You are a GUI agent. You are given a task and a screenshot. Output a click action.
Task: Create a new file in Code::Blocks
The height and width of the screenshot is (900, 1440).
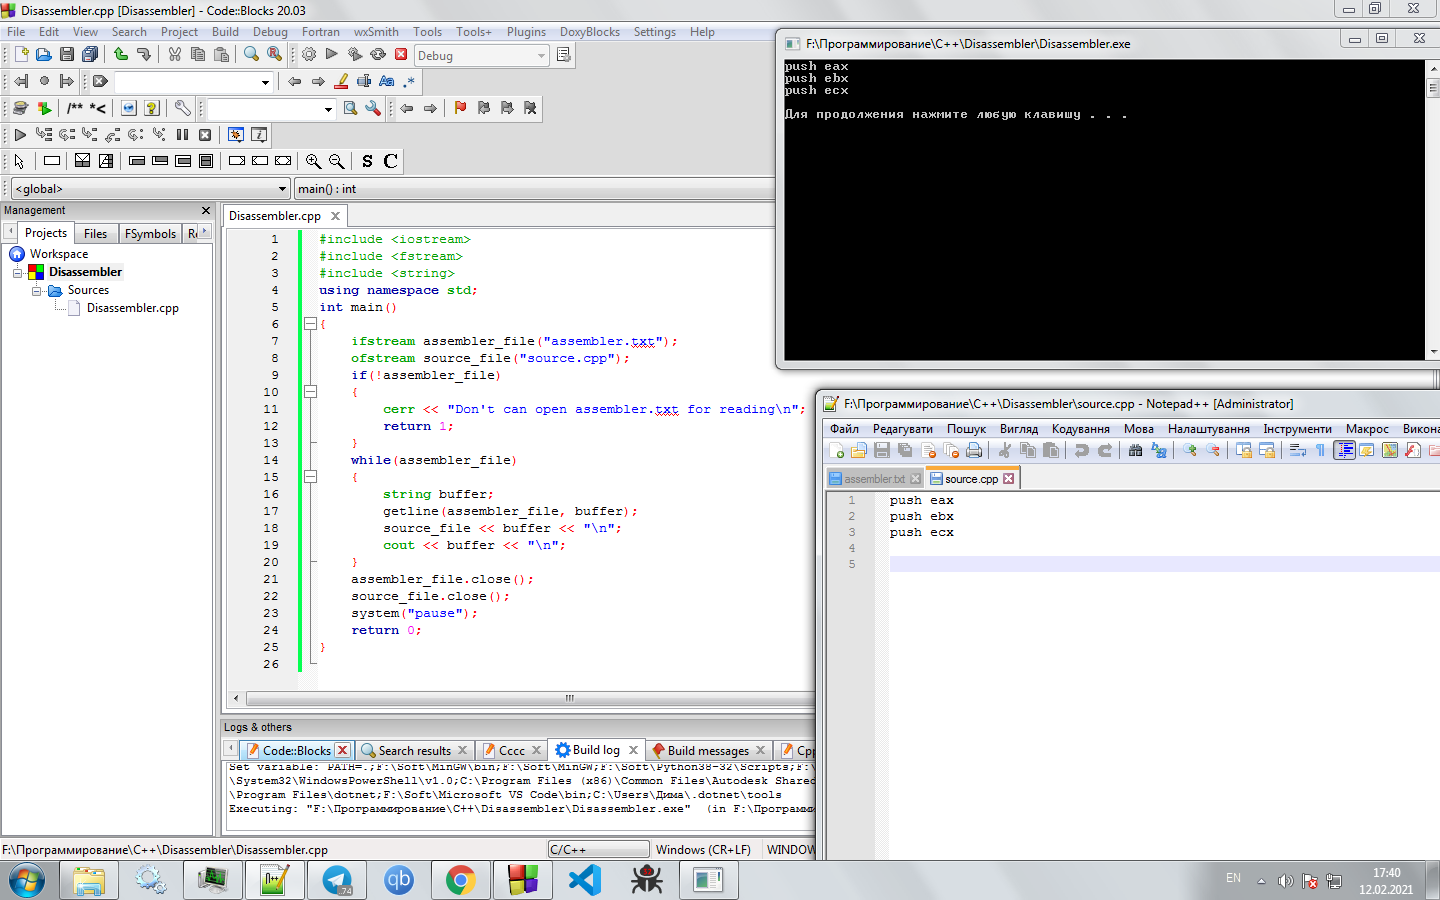click(21, 55)
